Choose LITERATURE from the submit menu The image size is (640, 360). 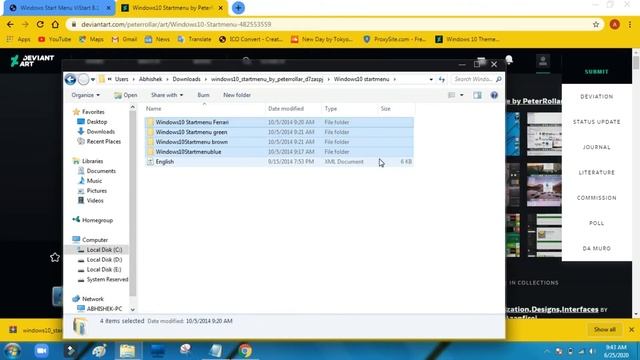596,173
